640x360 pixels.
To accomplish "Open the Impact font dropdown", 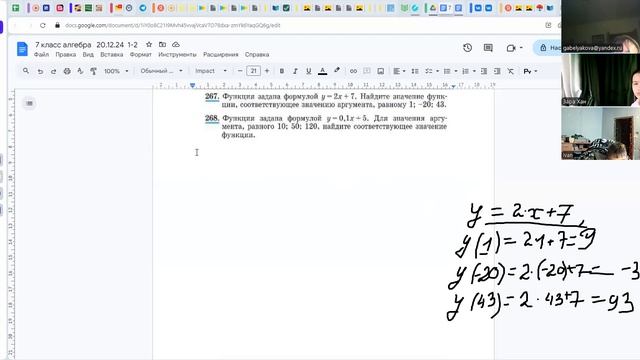I will (x=211, y=71).
